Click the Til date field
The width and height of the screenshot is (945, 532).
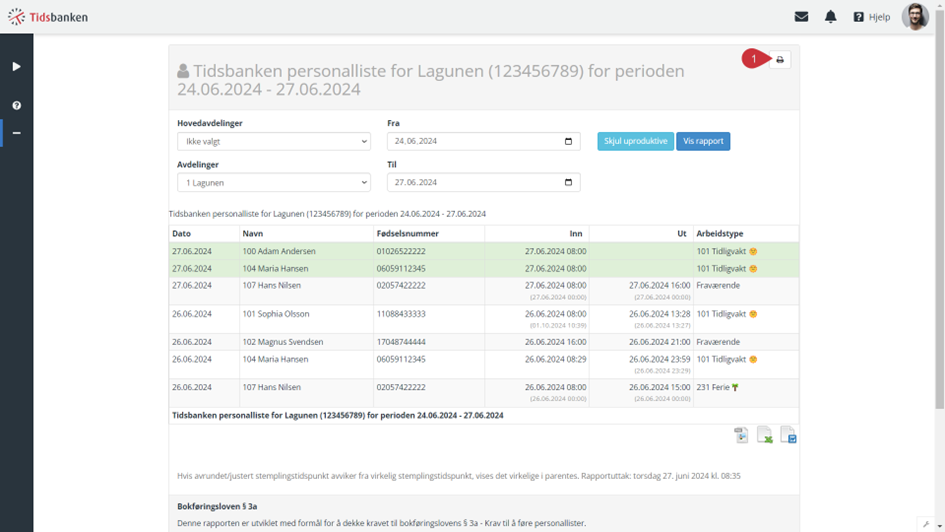tap(483, 183)
